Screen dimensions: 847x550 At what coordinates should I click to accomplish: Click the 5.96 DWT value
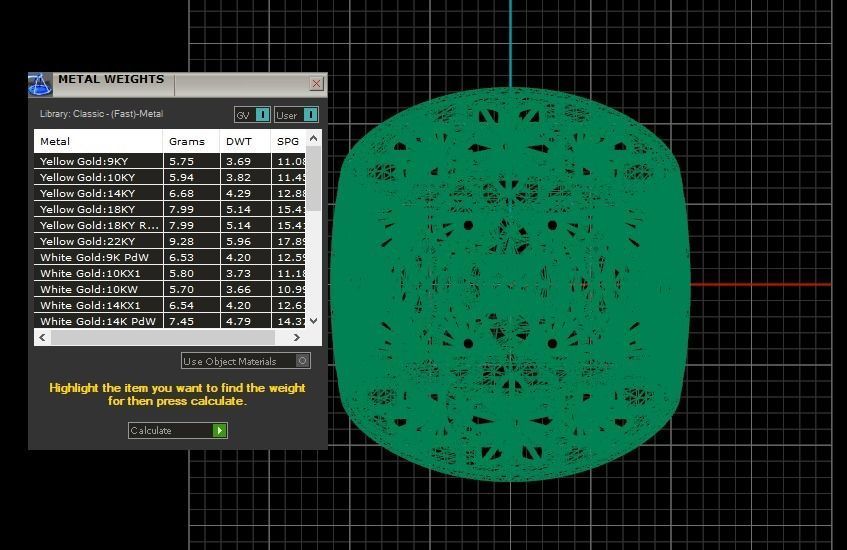click(238, 242)
